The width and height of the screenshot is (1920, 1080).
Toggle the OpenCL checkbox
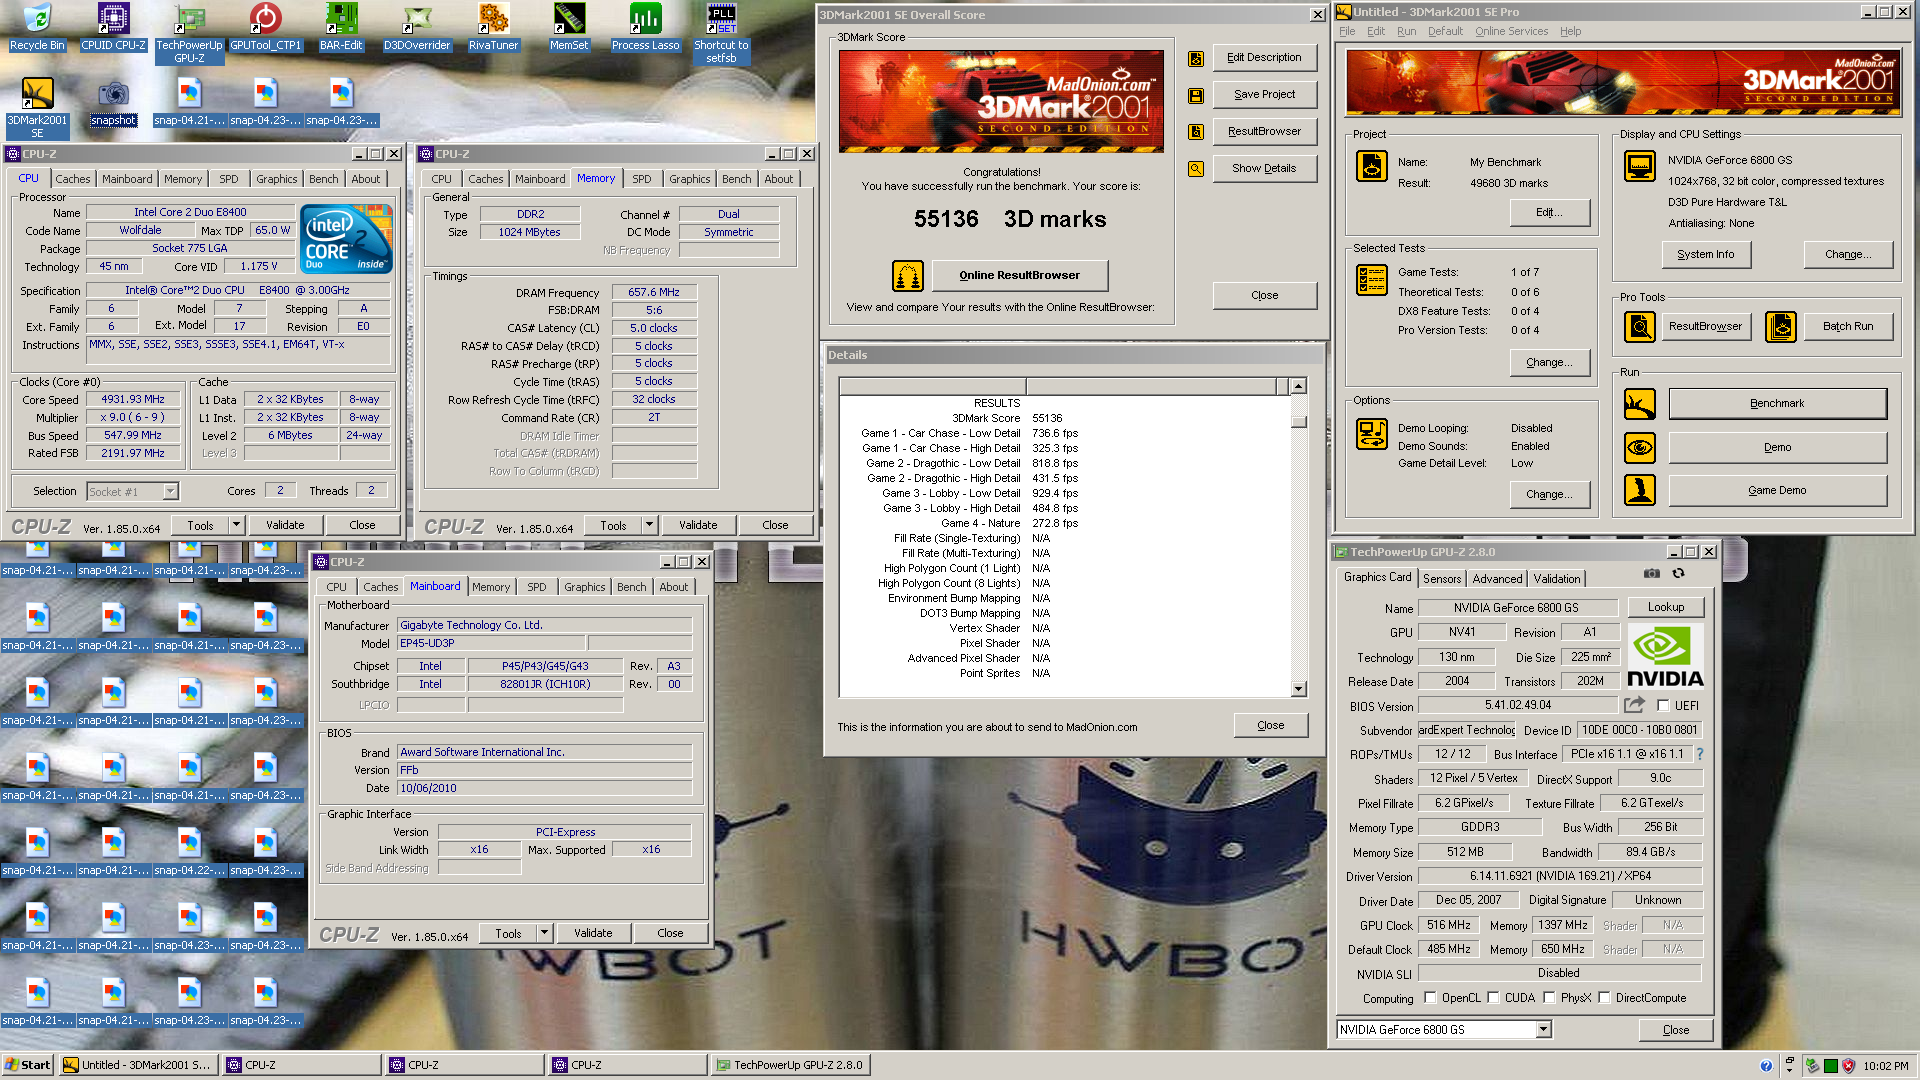(1430, 997)
